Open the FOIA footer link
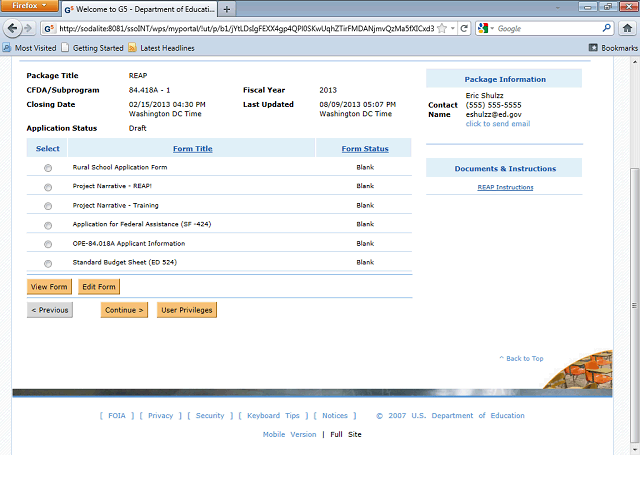 [x=117, y=416]
